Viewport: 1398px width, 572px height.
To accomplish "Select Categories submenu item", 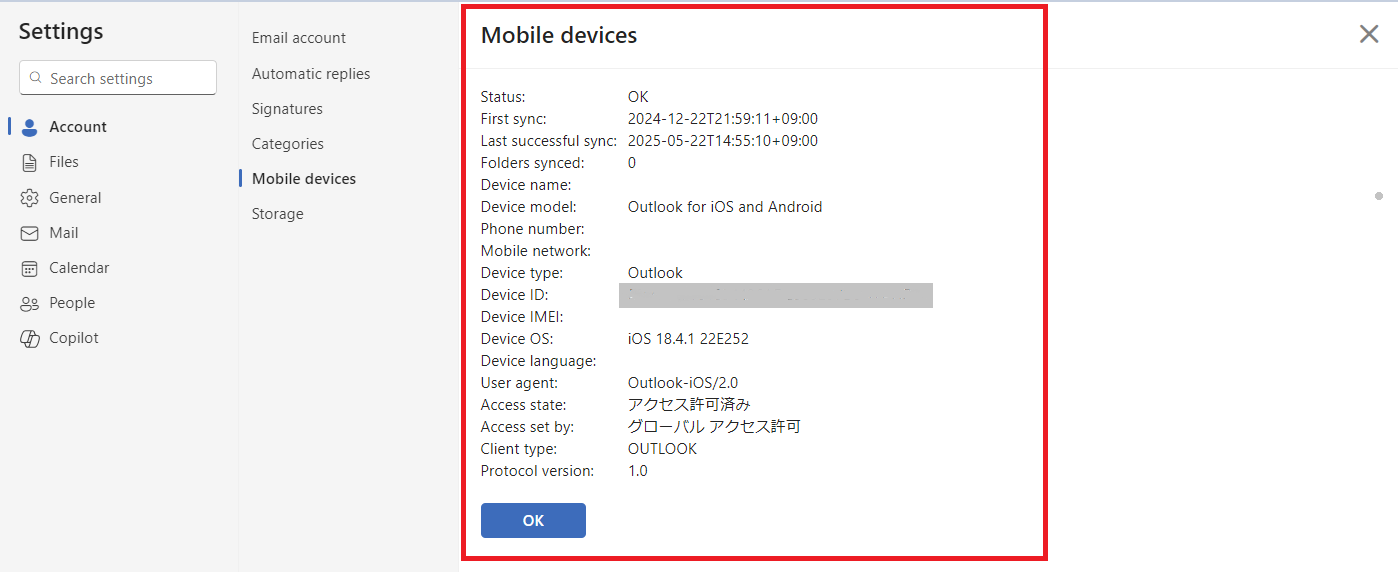I will tap(288, 144).
